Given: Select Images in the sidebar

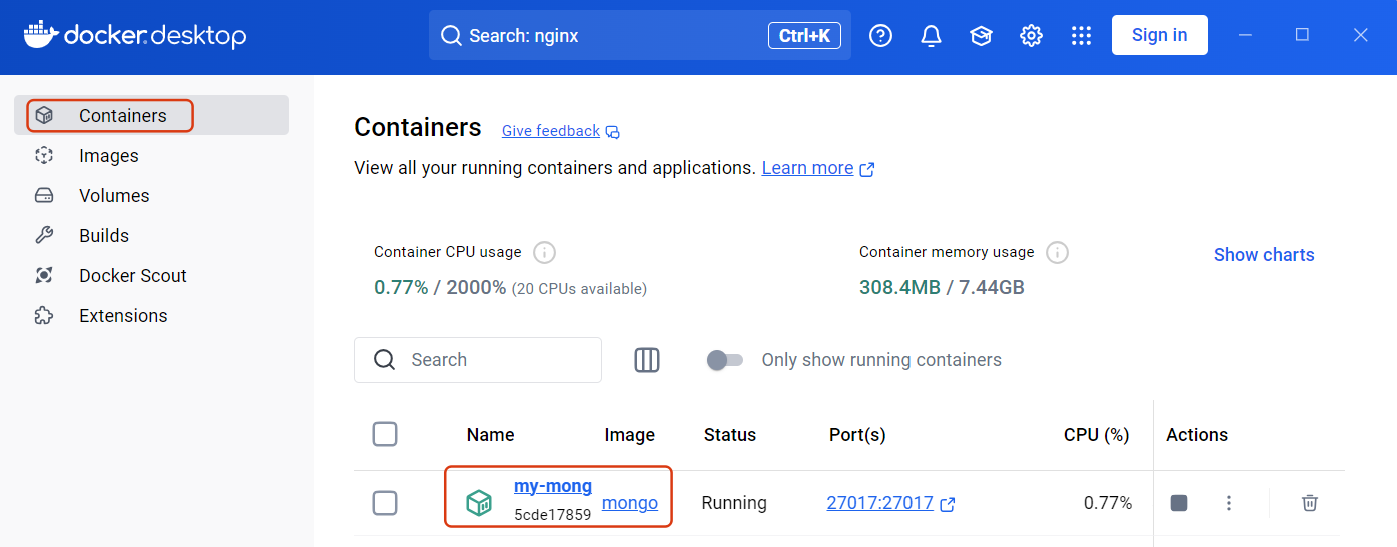Looking at the screenshot, I should pos(151,155).
